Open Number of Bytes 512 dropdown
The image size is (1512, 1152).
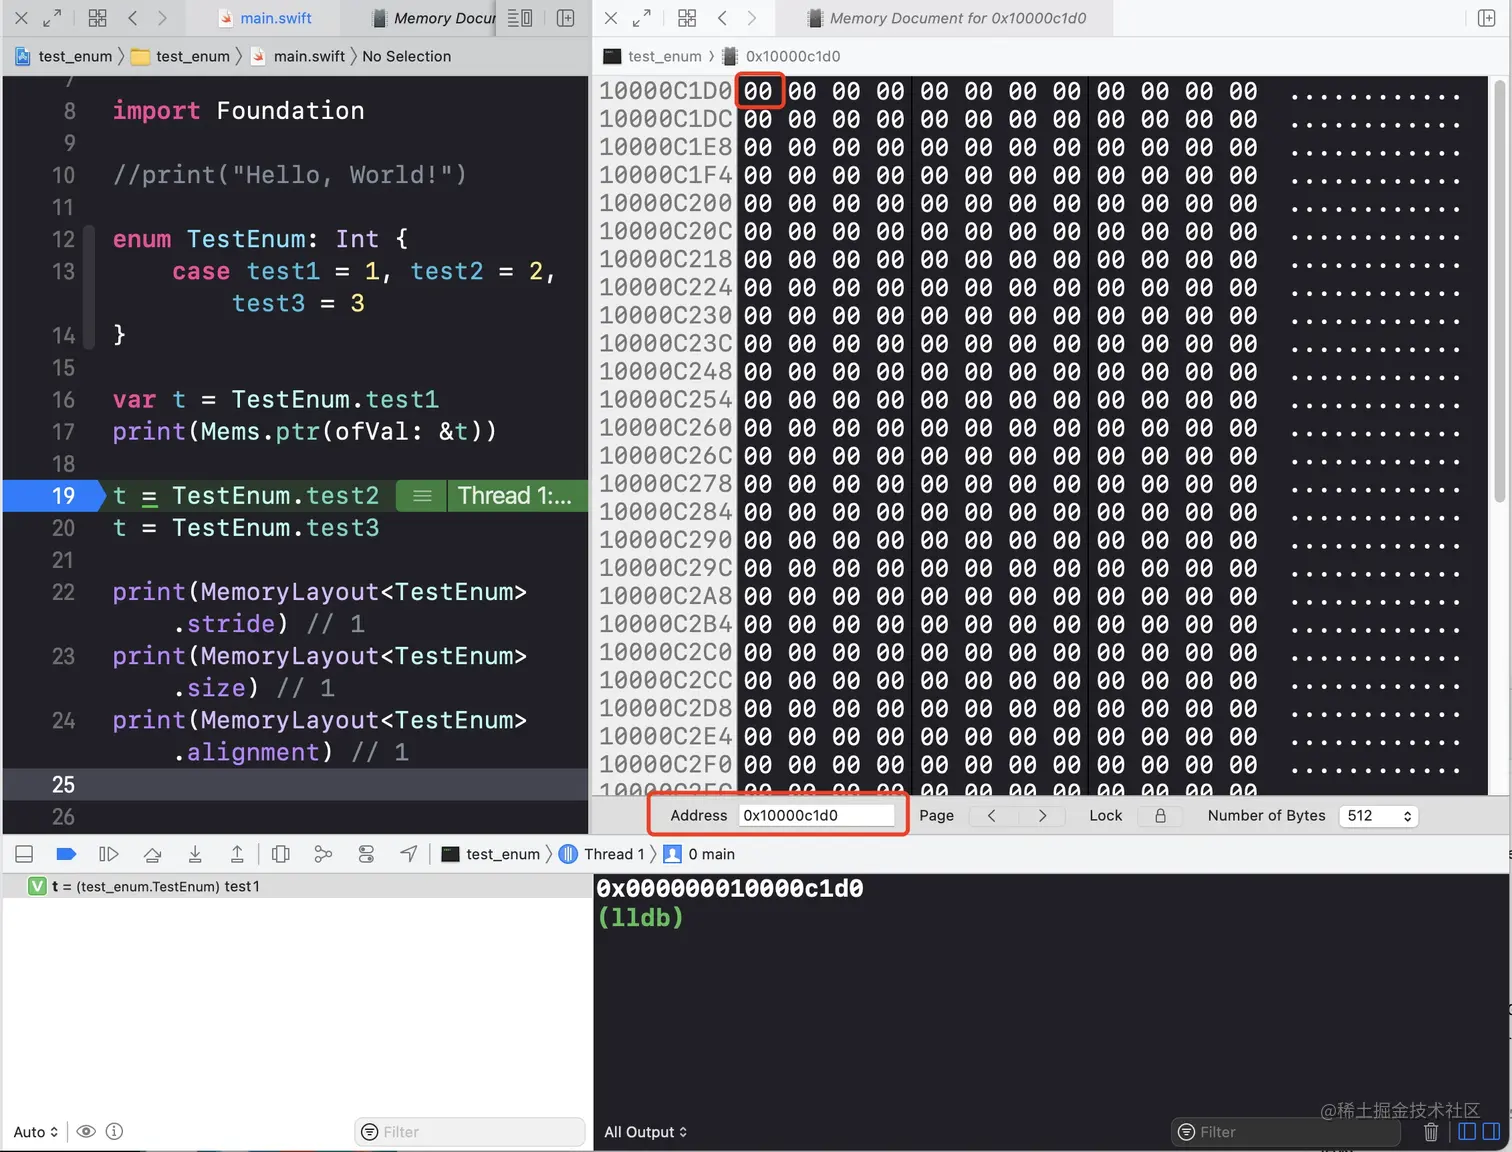1379,815
